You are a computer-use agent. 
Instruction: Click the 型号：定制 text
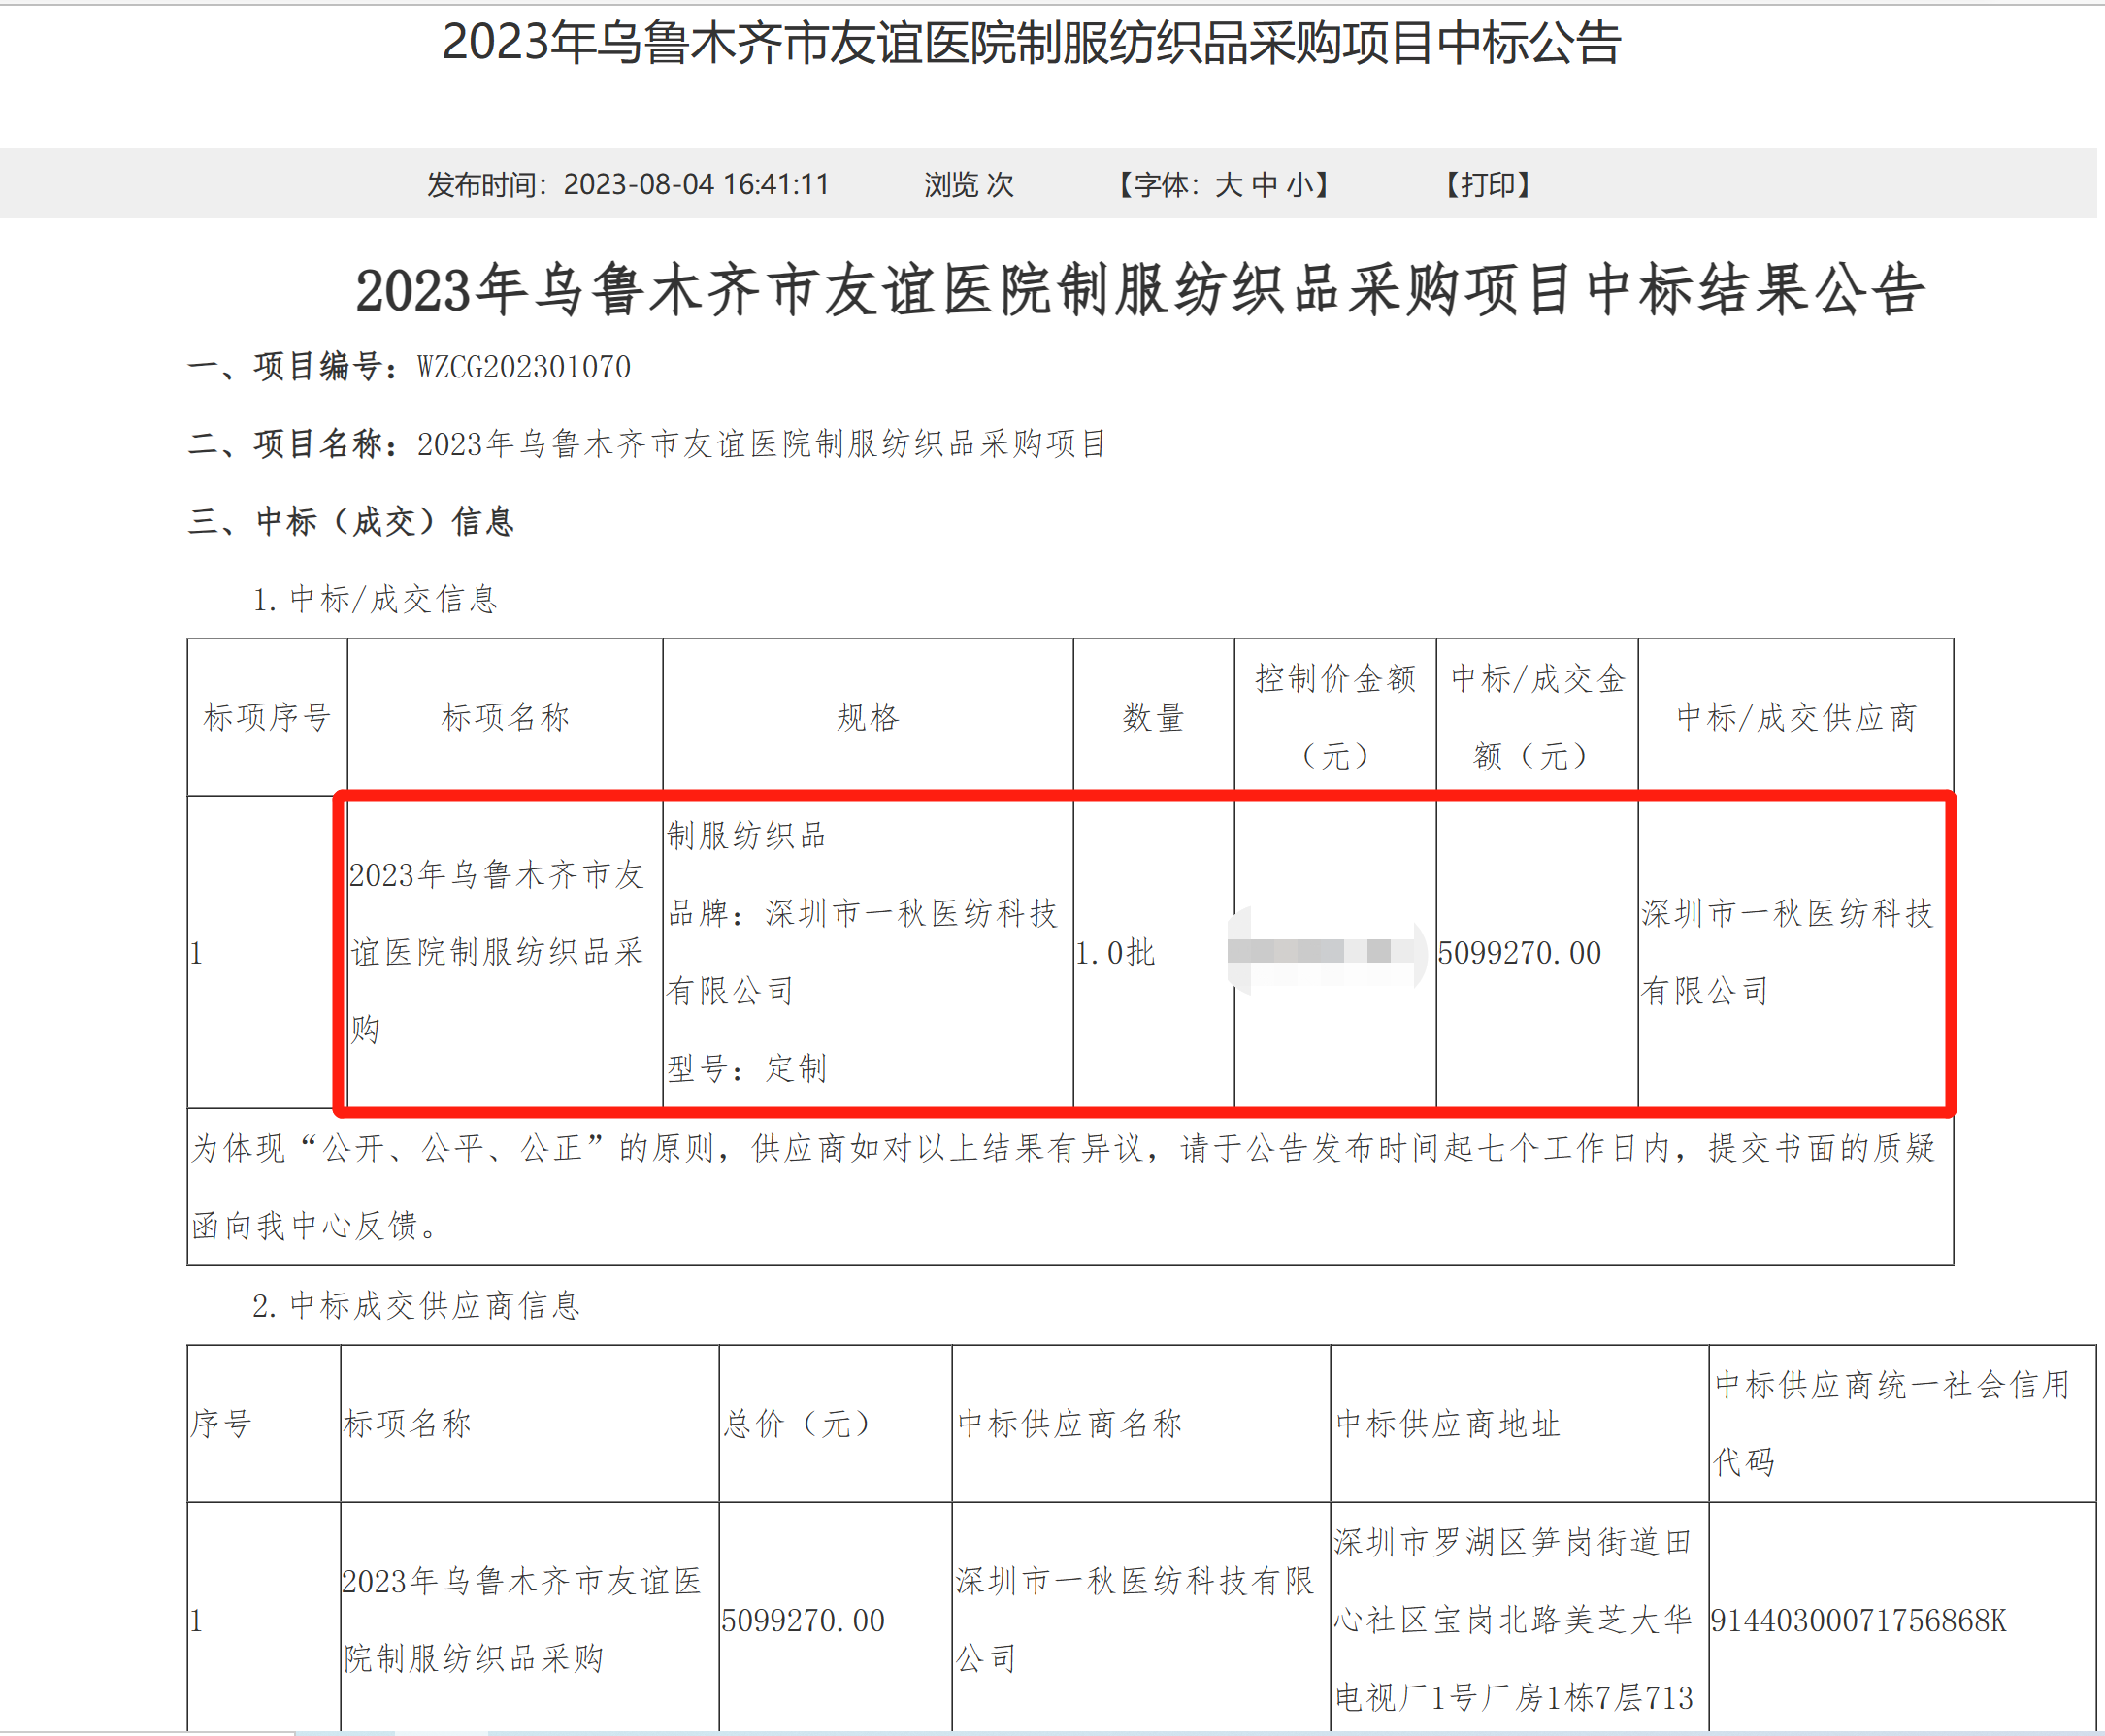pyautogui.click(x=746, y=1069)
